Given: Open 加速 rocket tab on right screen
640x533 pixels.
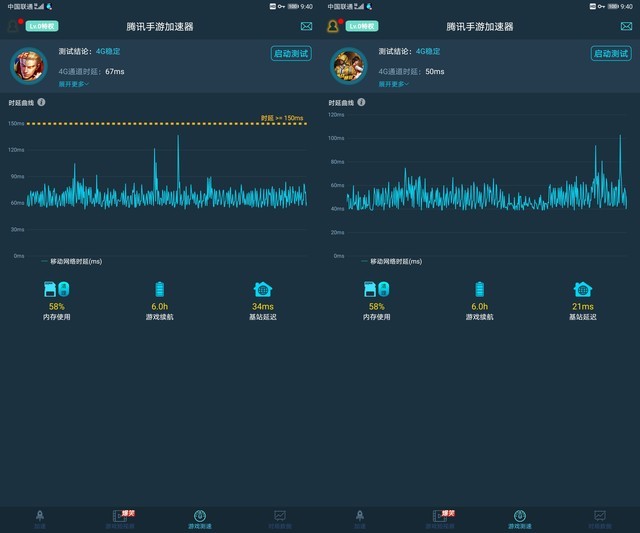Looking at the screenshot, I should (360, 520).
